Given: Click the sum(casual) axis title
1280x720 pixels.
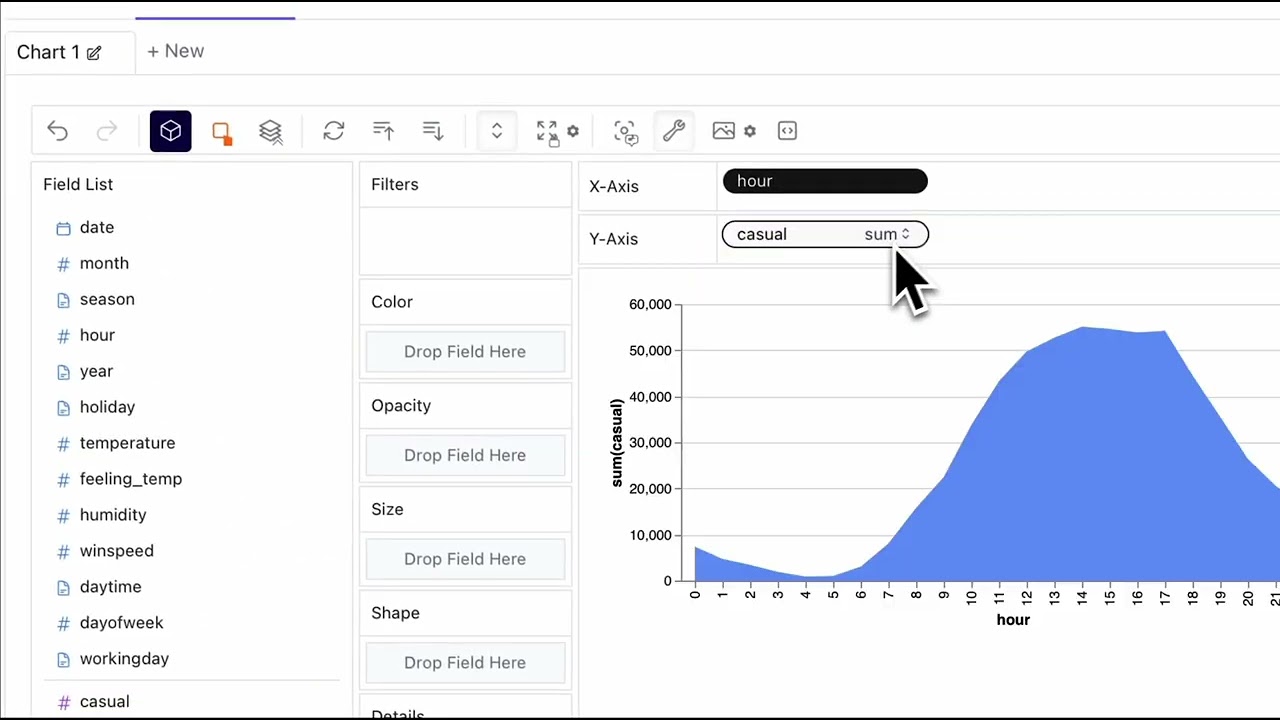Looking at the screenshot, I should [617, 443].
